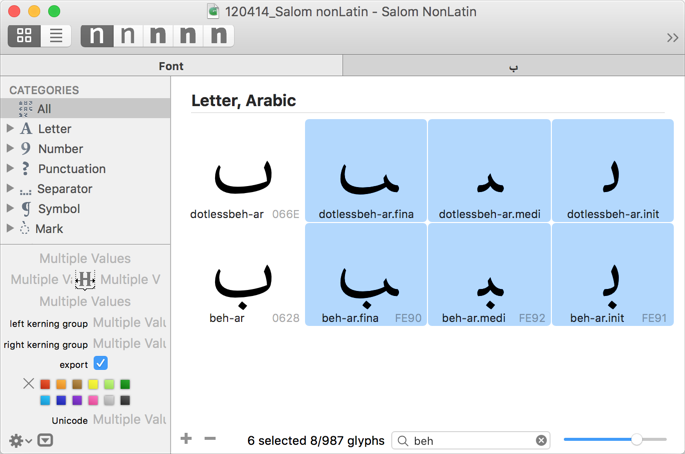Select the beh-ar glyph cell
The width and height of the screenshot is (685, 454).
(243, 276)
